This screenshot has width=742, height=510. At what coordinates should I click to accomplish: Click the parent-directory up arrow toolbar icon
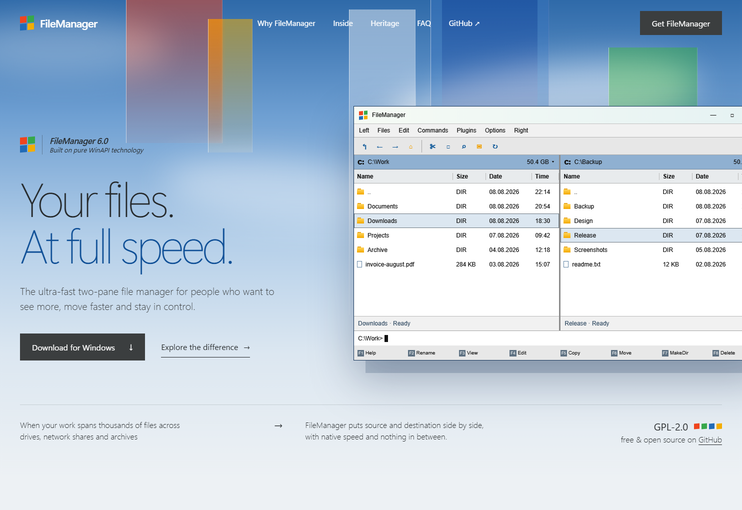[x=364, y=147]
